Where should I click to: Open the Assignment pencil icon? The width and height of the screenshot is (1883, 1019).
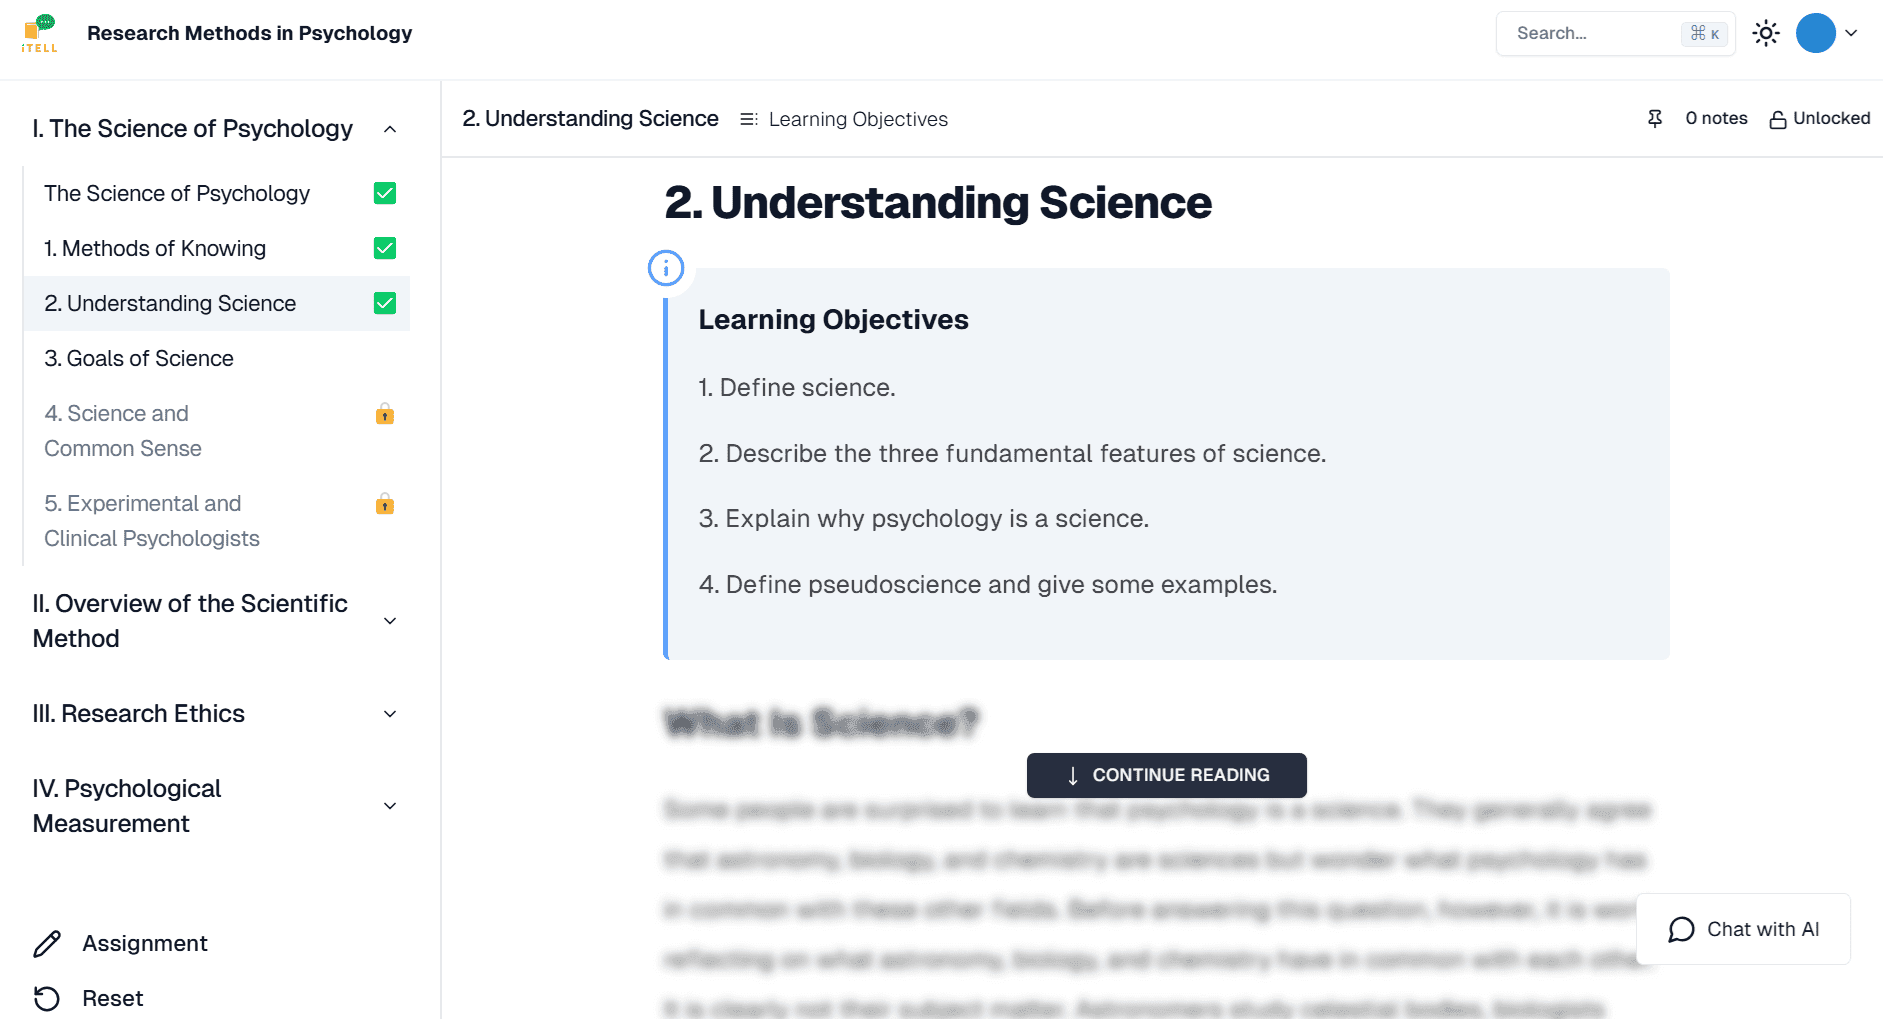pyautogui.click(x=47, y=944)
